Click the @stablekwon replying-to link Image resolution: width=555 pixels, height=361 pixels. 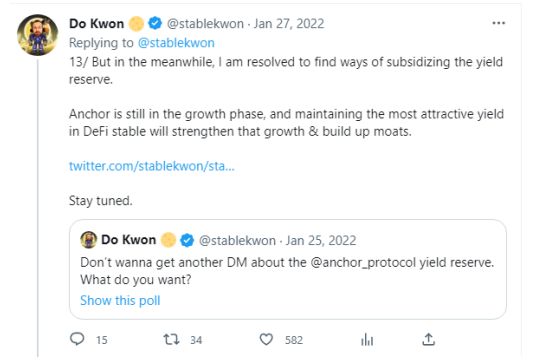[176, 43]
